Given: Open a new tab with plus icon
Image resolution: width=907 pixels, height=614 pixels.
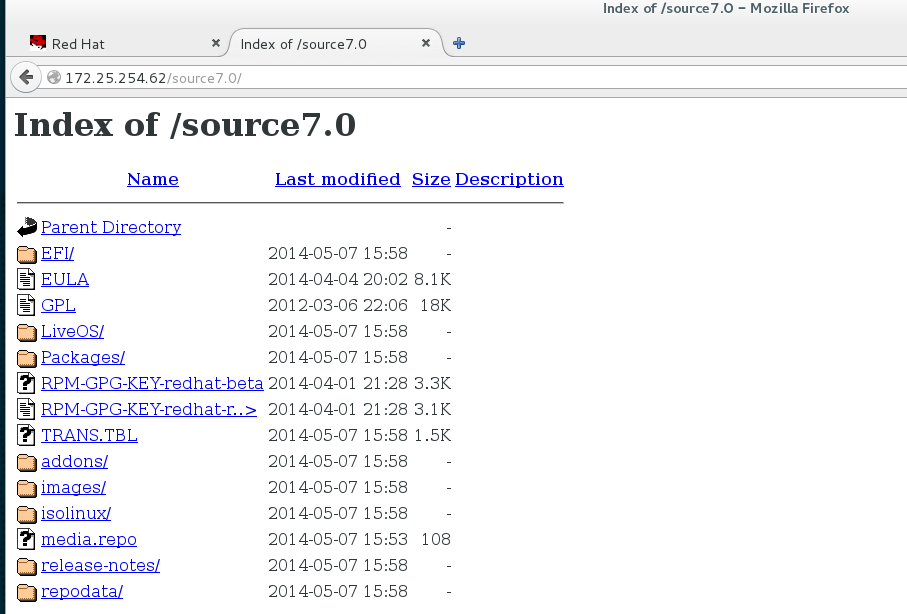Looking at the screenshot, I should (459, 43).
